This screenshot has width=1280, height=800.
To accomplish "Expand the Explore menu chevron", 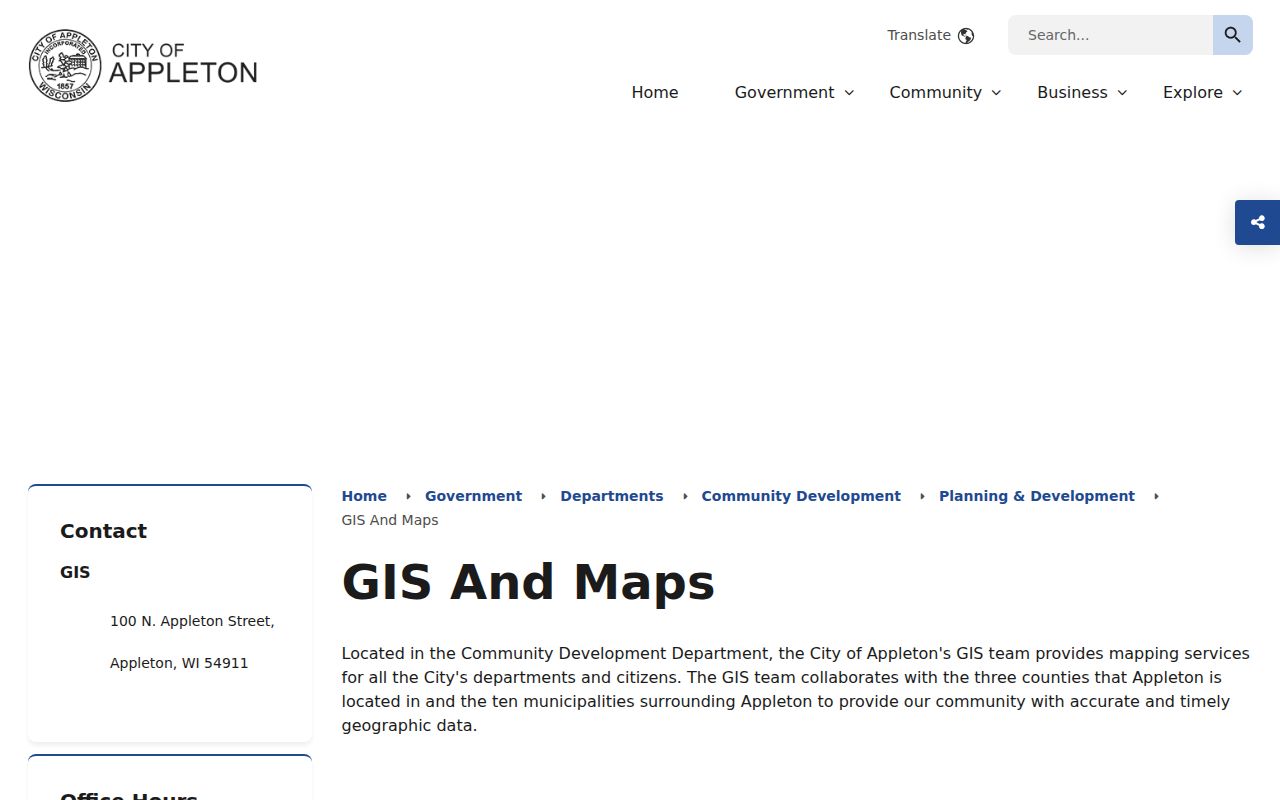I will point(1237,93).
